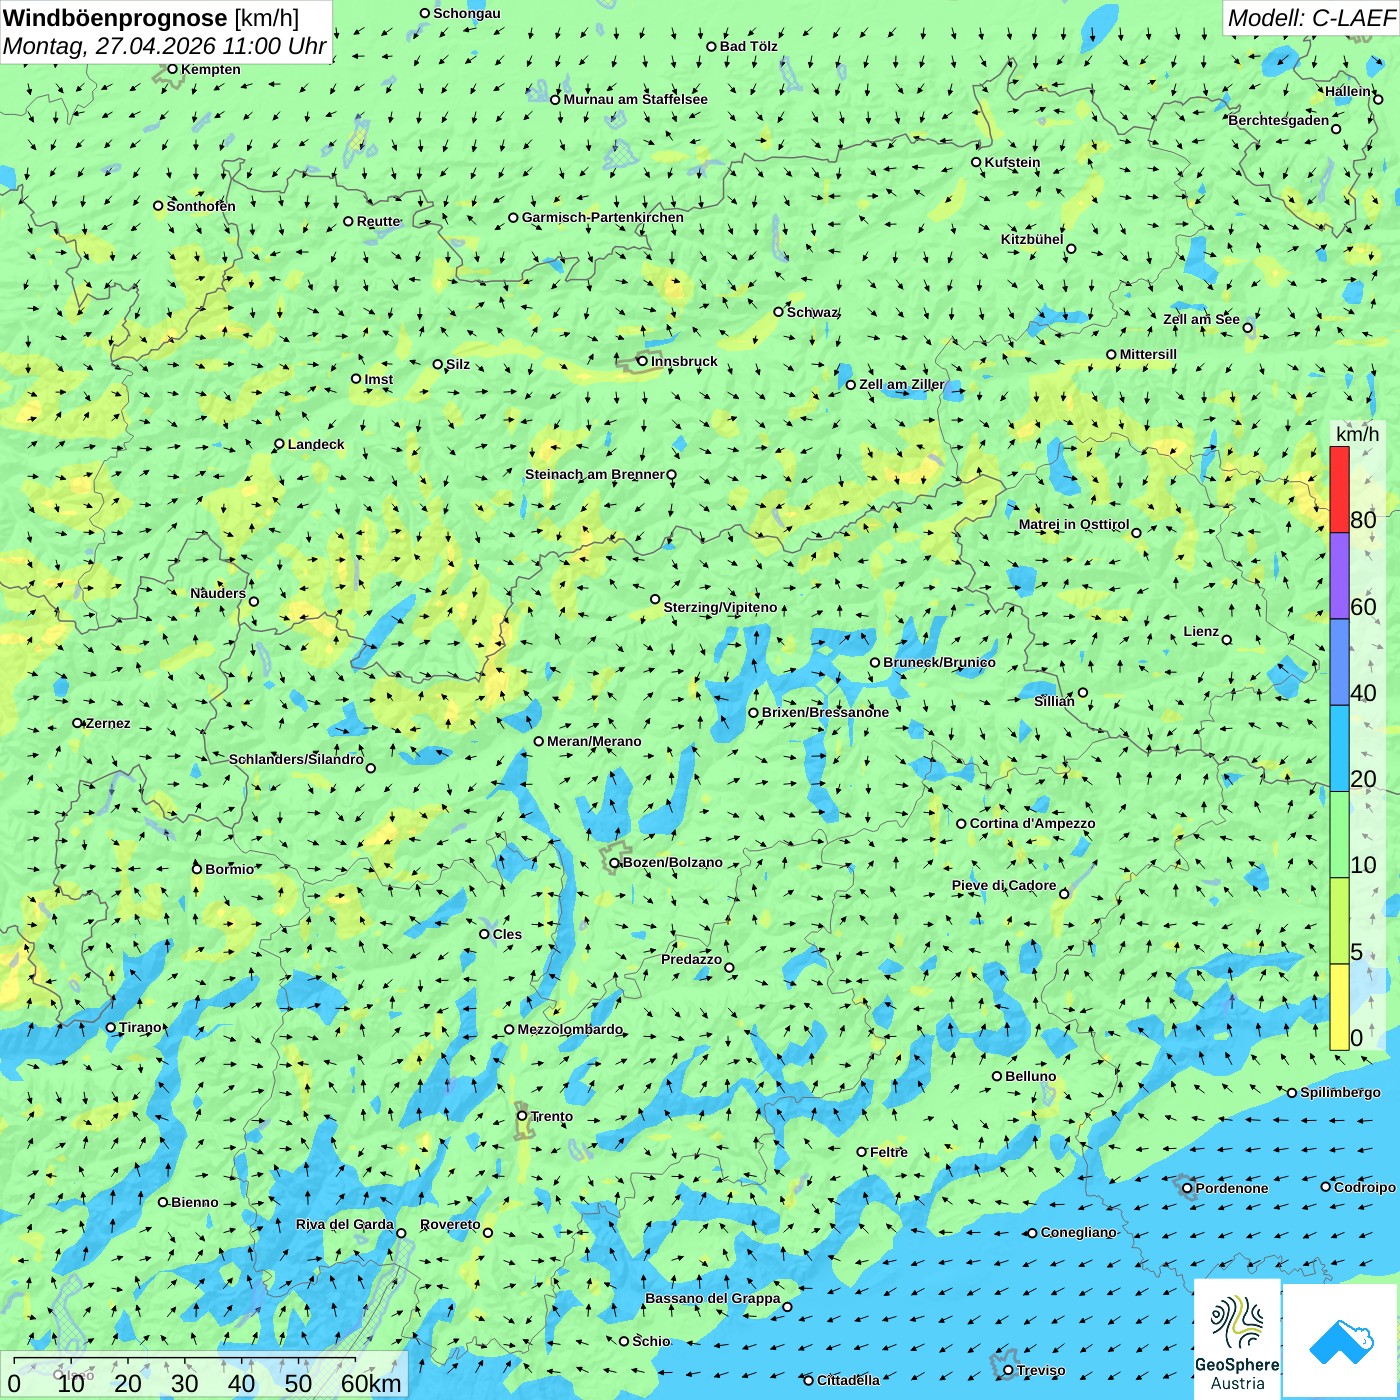Click the 'Windböenprognose' title text
This screenshot has height=1400, width=1400.
tap(116, 18)
